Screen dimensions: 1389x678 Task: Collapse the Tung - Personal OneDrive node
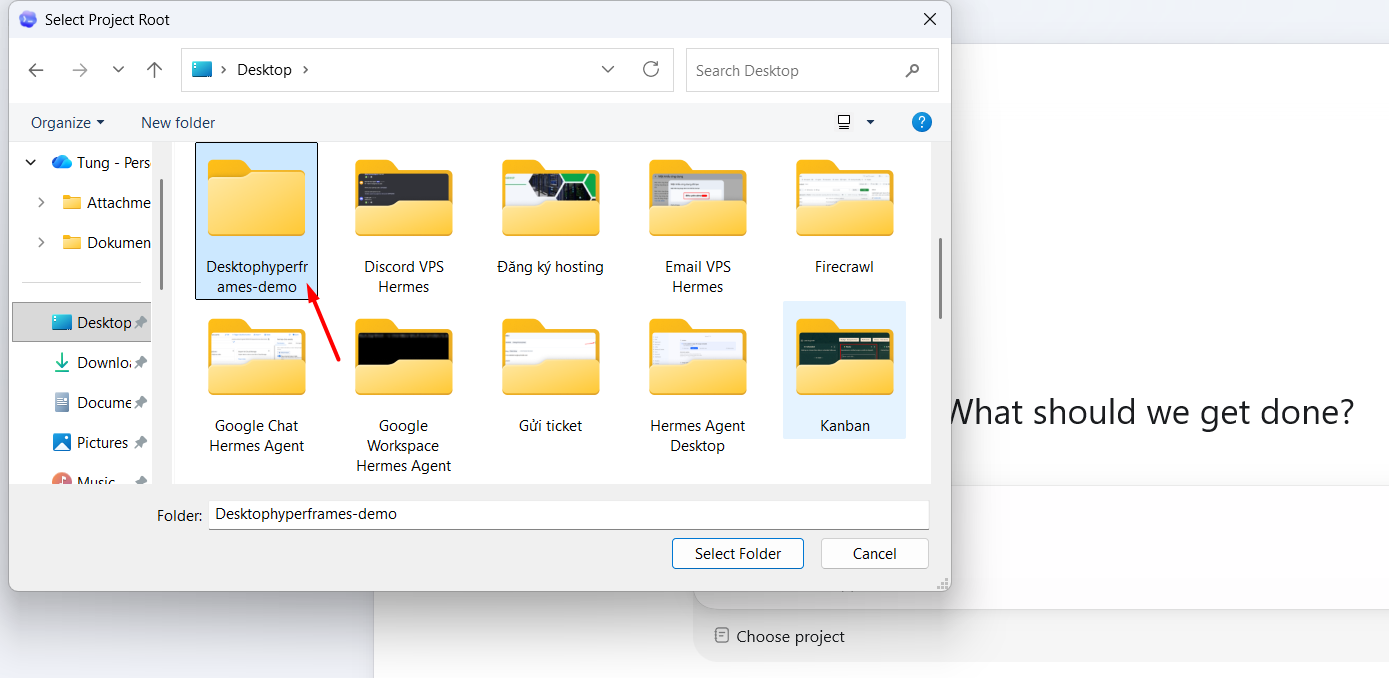point(30,162)
